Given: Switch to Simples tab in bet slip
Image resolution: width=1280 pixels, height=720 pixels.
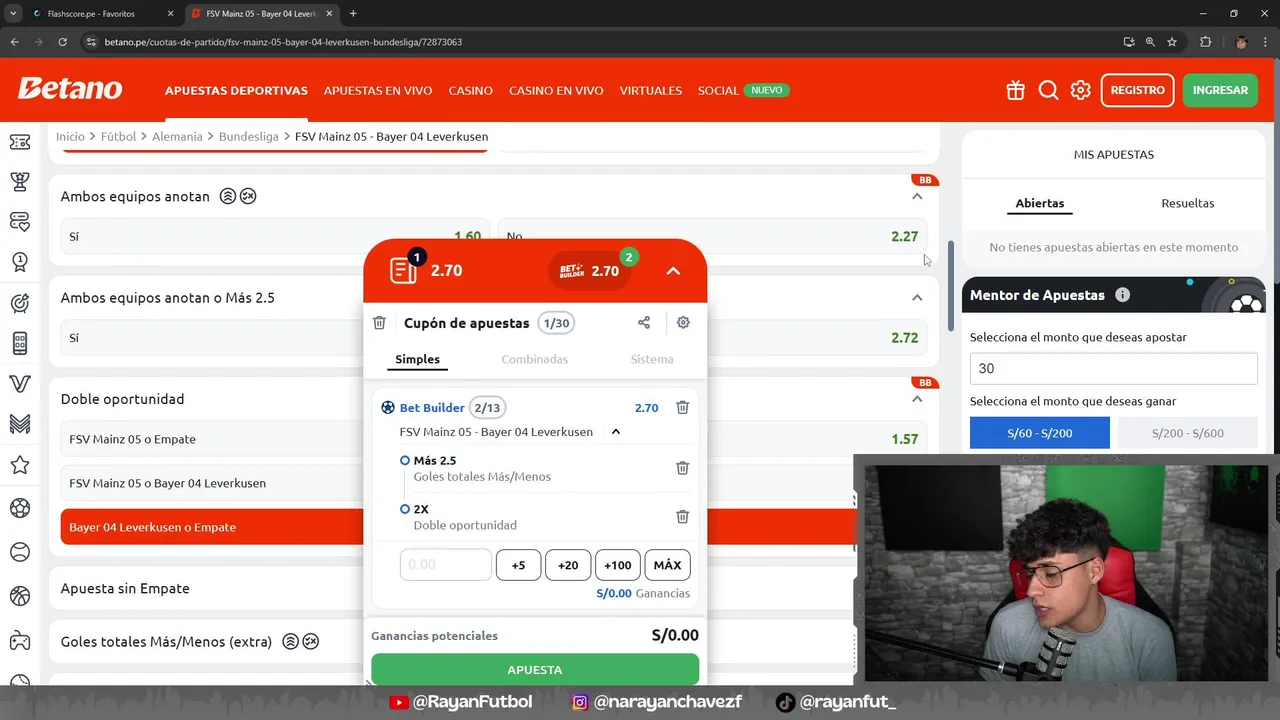Looking at the screenshot, I should pyautogui.click(x=417, y=359).
